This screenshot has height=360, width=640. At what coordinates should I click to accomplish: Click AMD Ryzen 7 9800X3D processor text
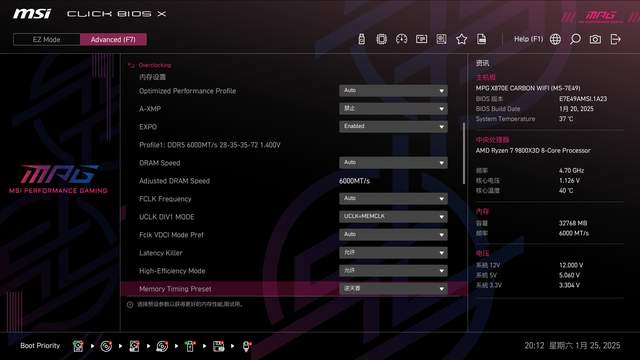533,151
